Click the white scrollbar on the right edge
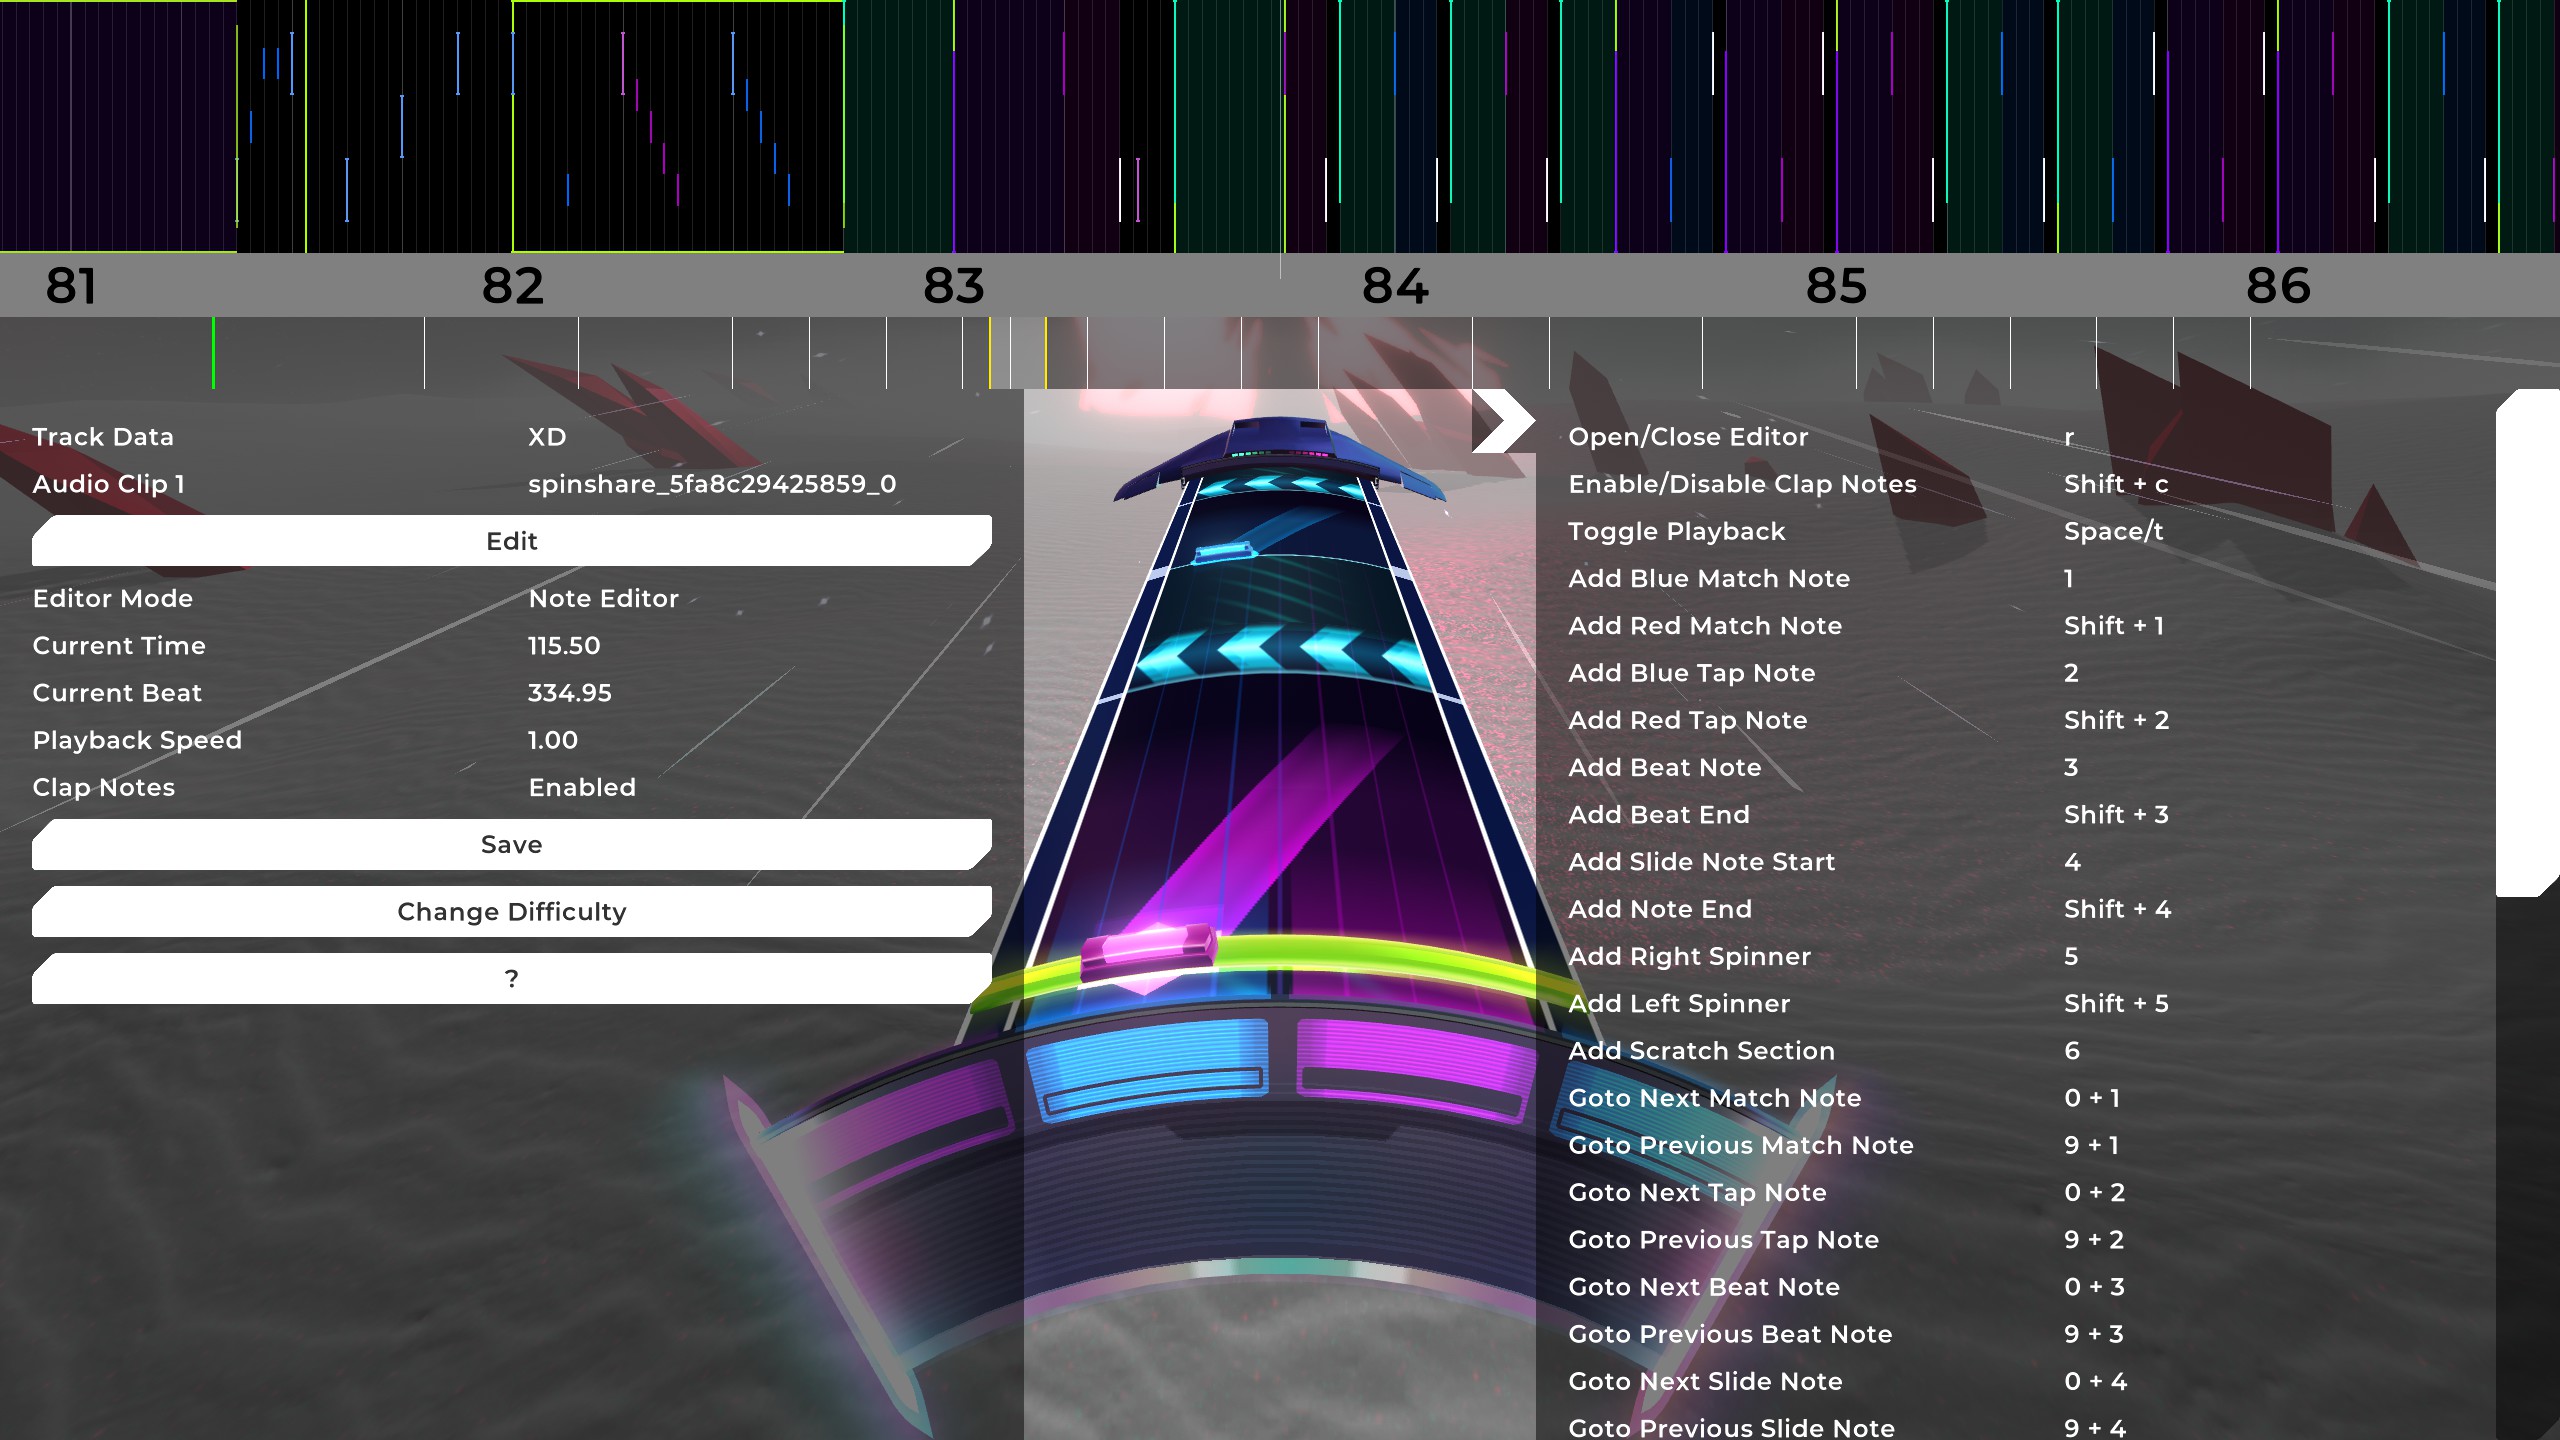 coord(2527,644)
